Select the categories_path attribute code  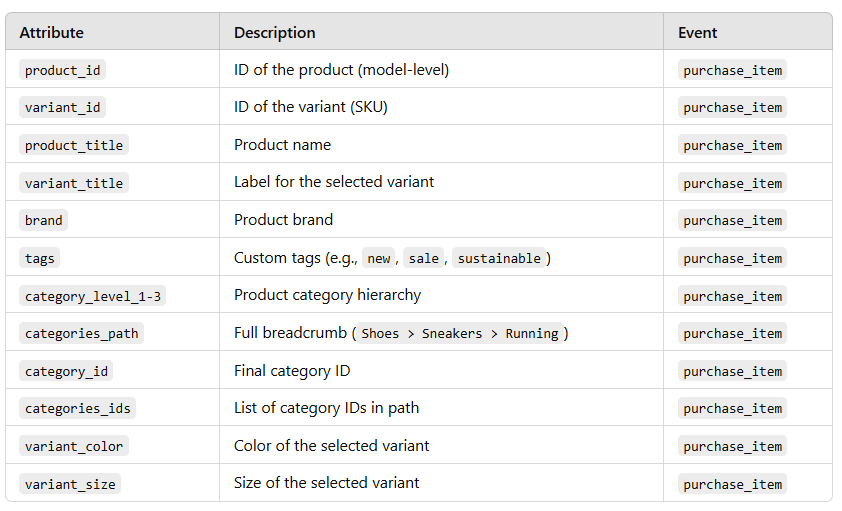(82, 333)
